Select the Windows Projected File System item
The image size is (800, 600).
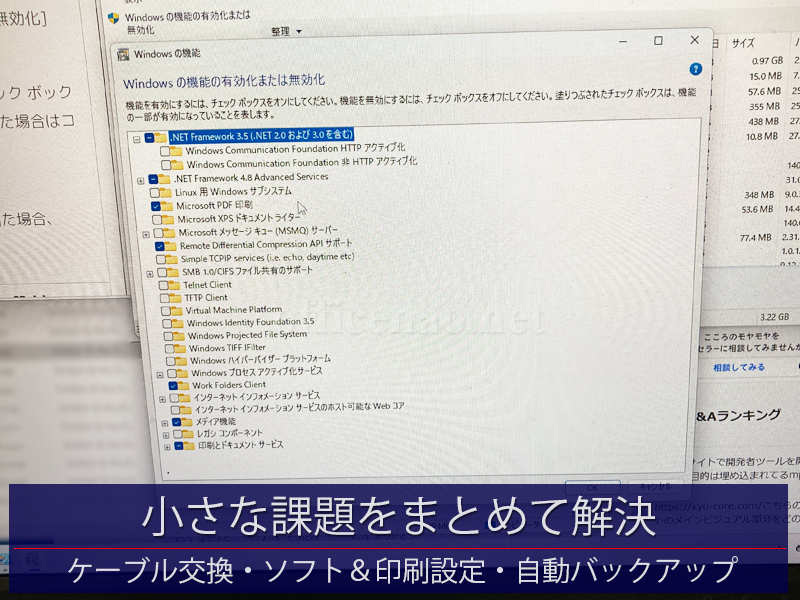pyautogui.click(x=246, y=335)
